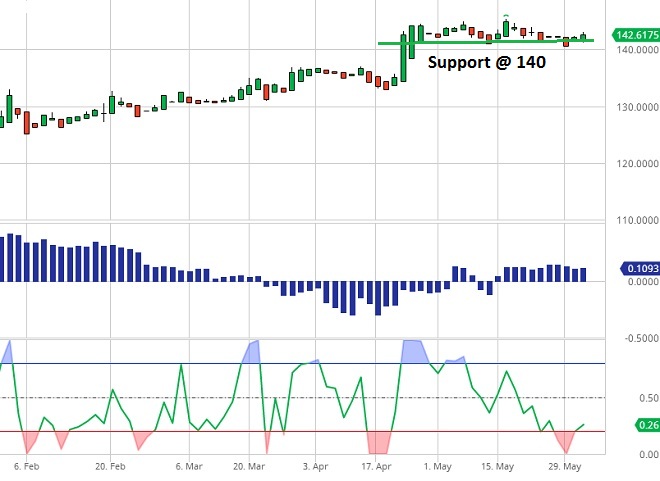Click the 0.1093 histogram value label
660x481 pixels.
(641, 268)
